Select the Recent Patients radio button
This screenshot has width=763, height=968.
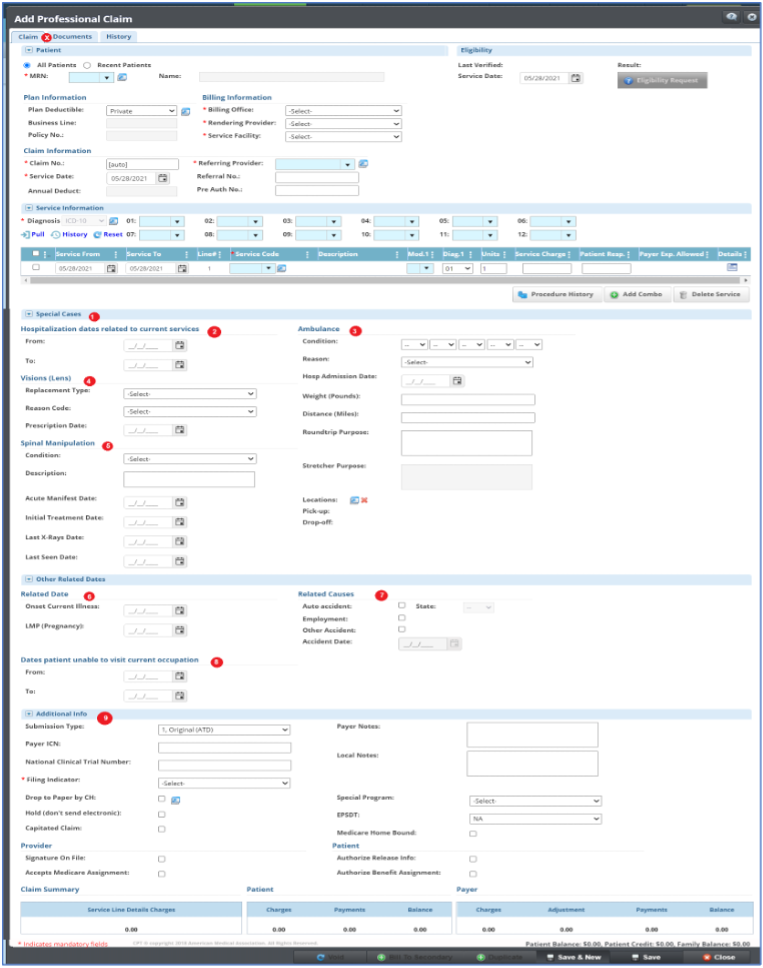click(x=87, y=64)
